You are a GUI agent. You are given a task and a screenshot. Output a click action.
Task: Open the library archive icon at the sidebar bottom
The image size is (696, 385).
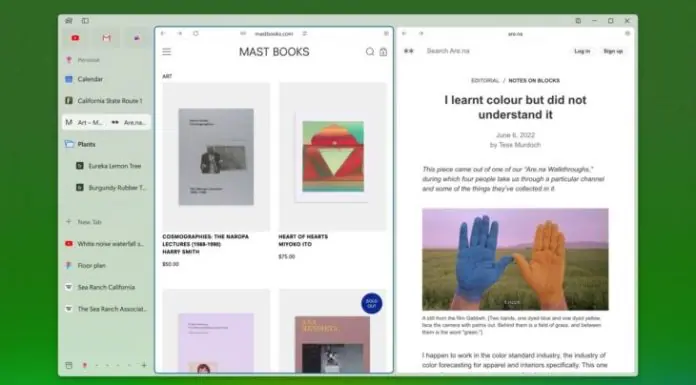(69, 365)
